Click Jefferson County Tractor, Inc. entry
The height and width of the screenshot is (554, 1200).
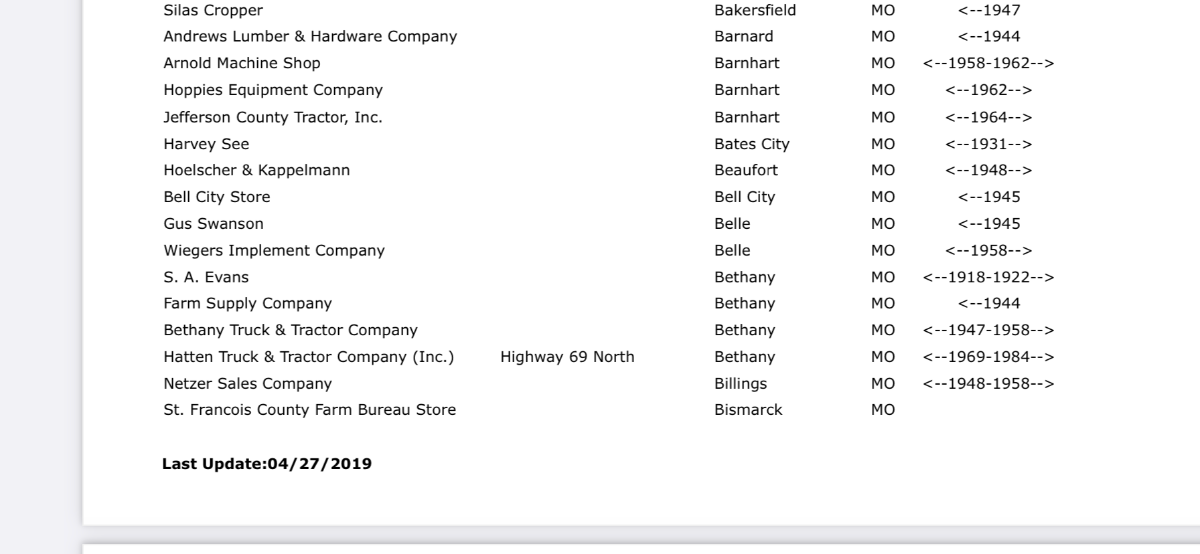273,117
